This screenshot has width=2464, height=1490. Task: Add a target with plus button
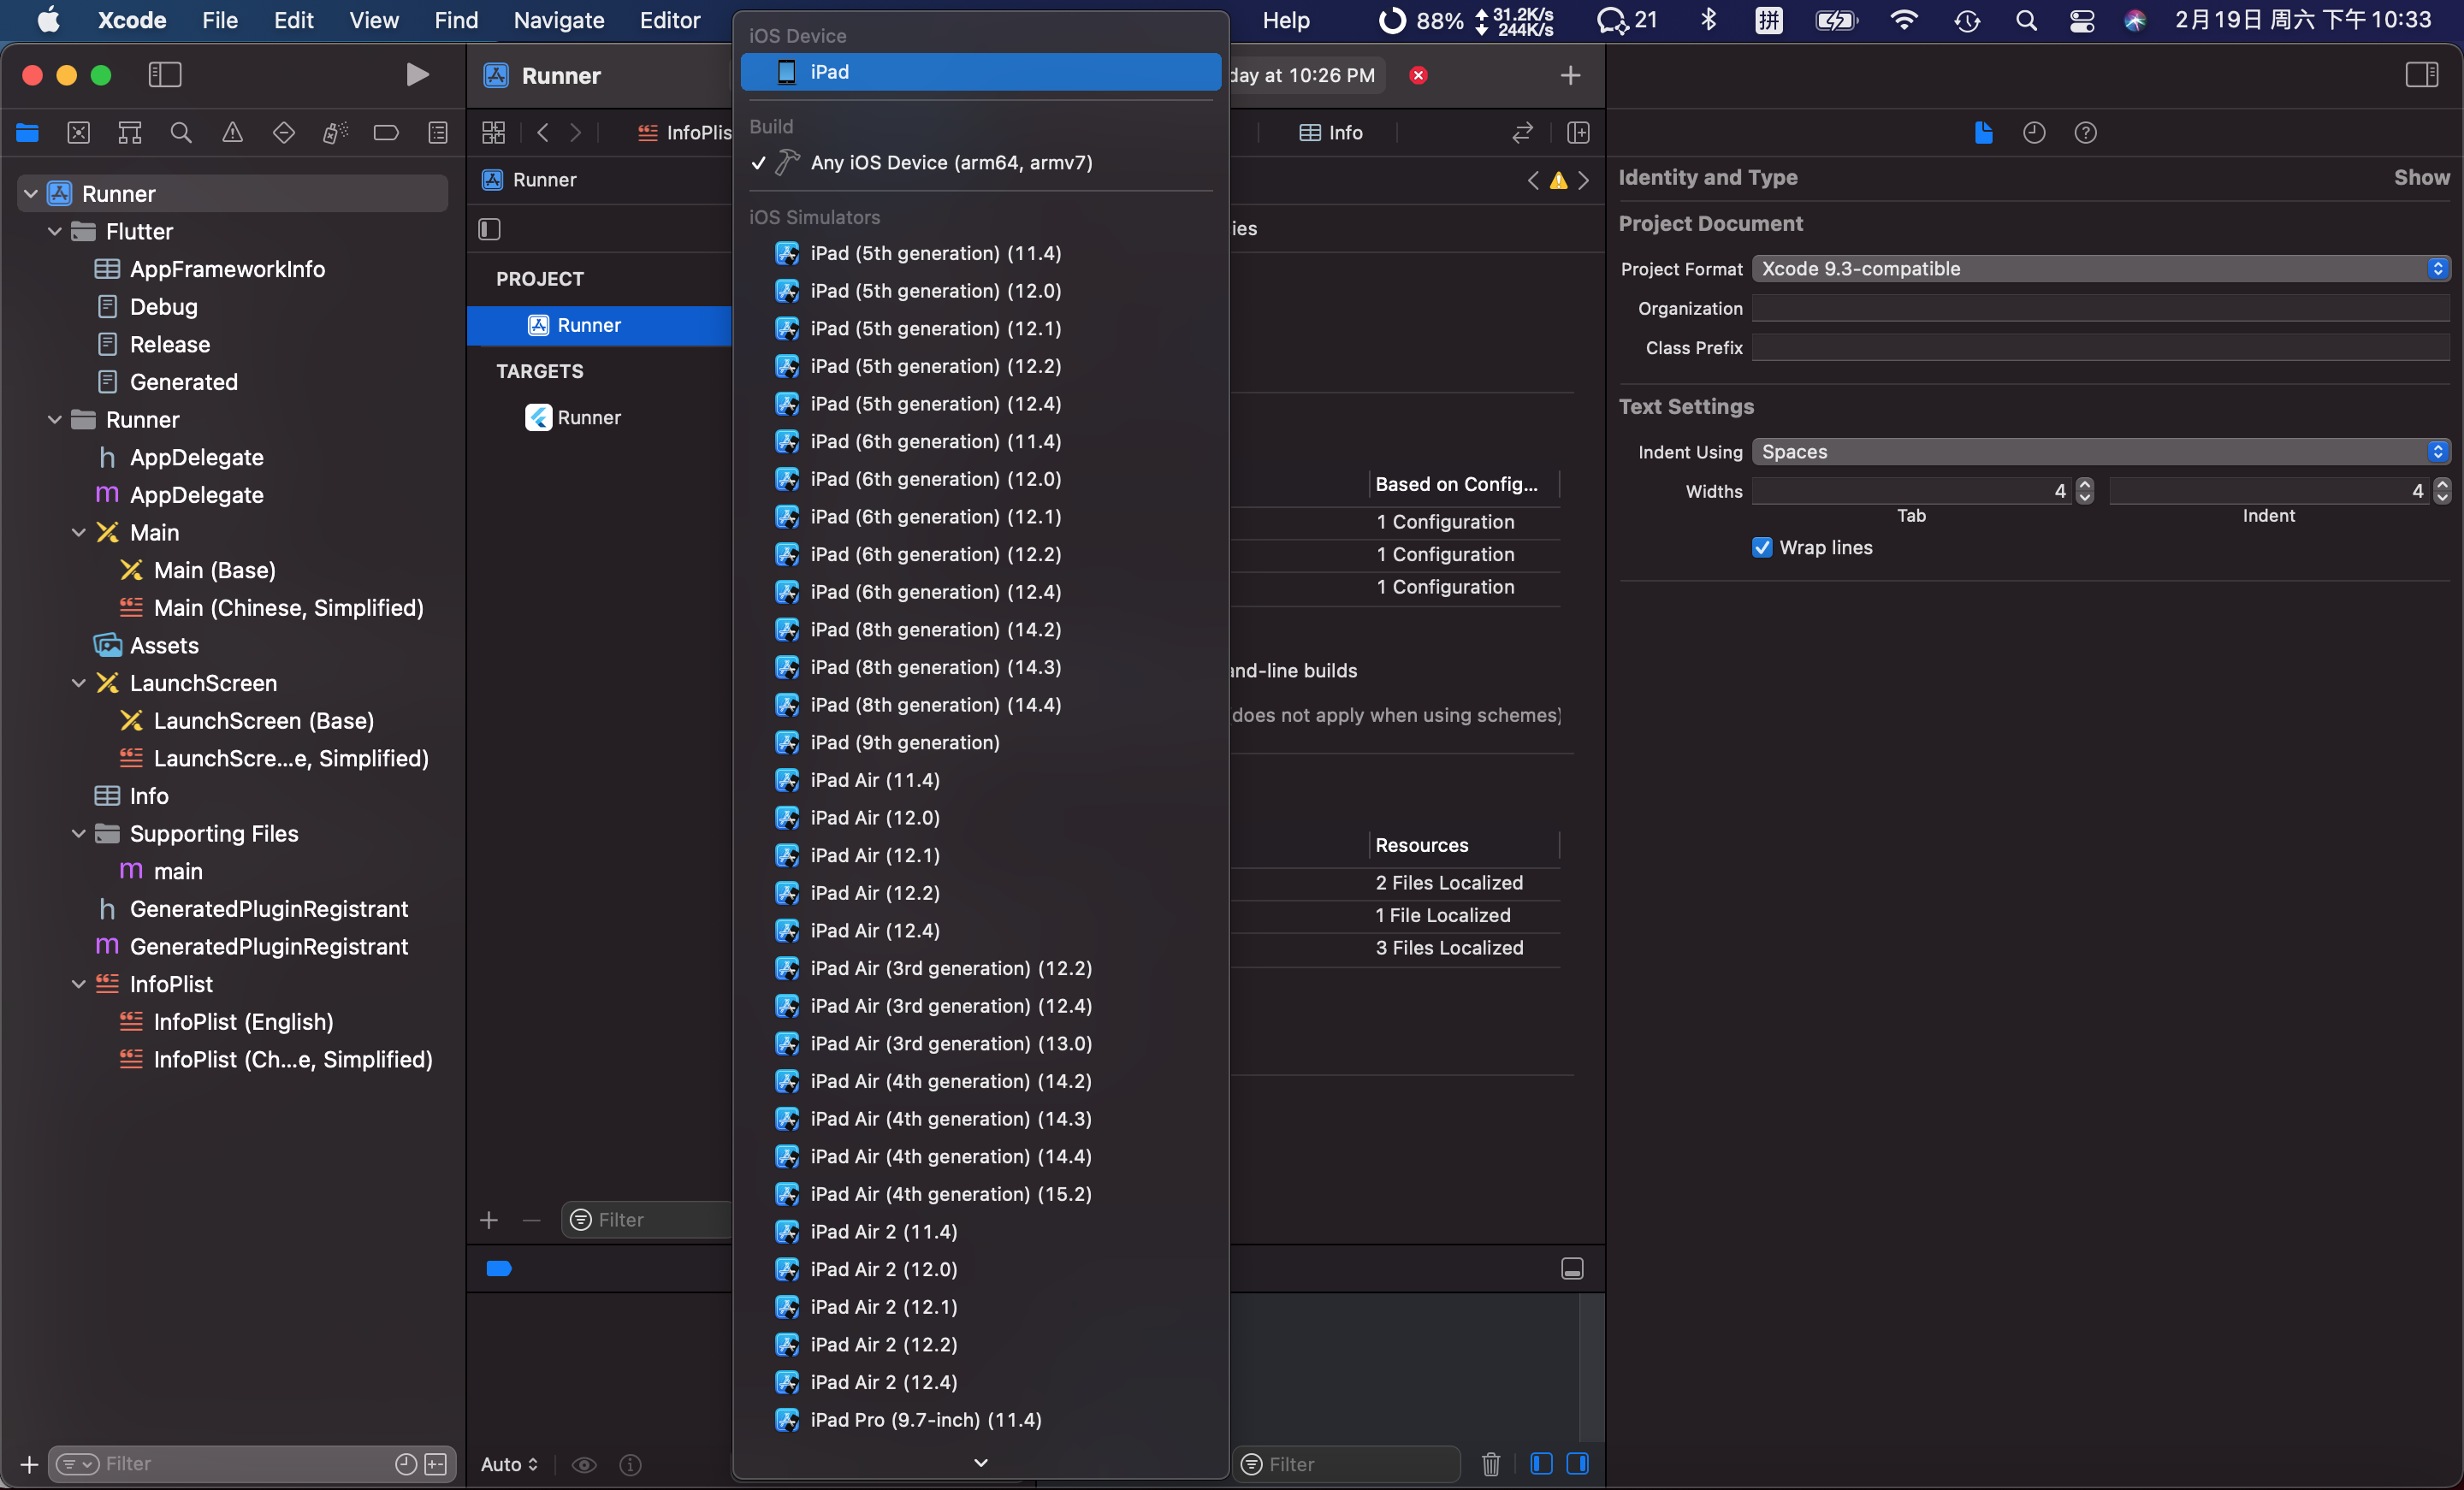click(488, 1220)
